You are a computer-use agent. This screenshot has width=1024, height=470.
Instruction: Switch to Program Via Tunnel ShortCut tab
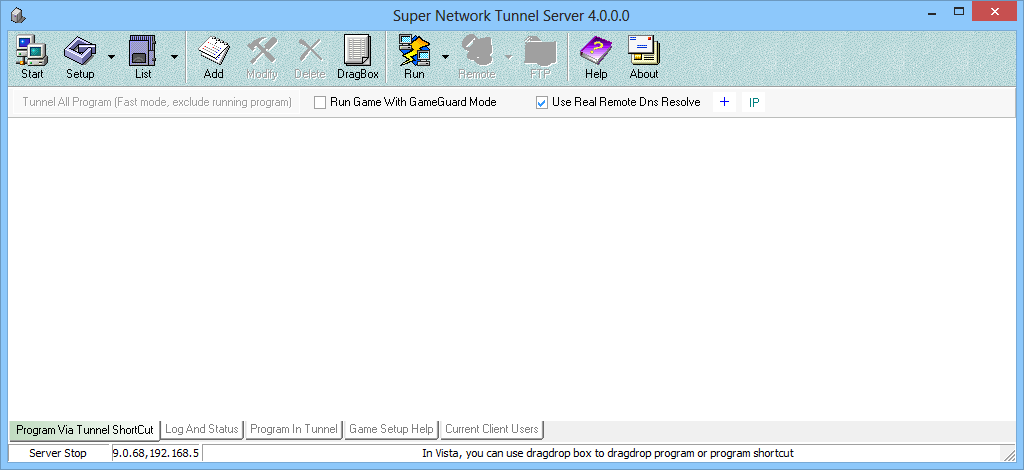point(85,430)
